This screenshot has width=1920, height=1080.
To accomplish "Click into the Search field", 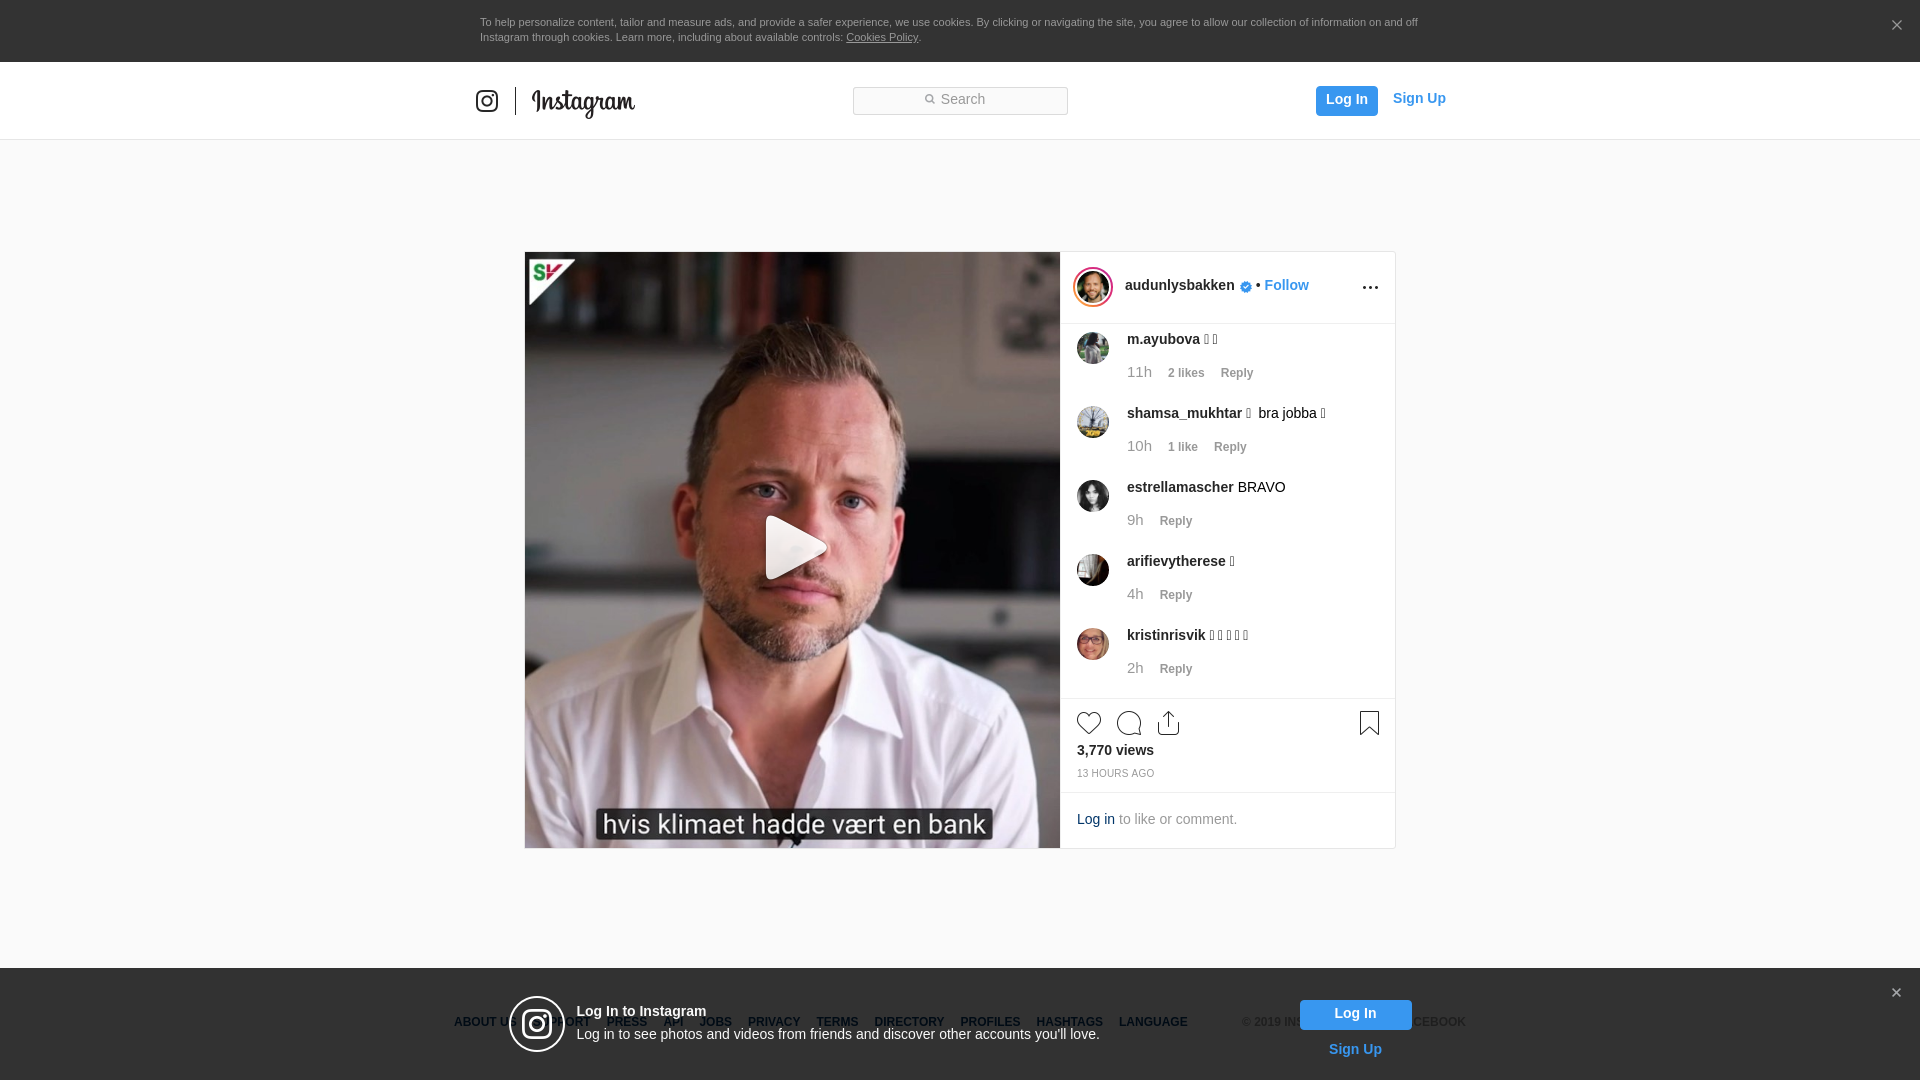I will (960, 100).
